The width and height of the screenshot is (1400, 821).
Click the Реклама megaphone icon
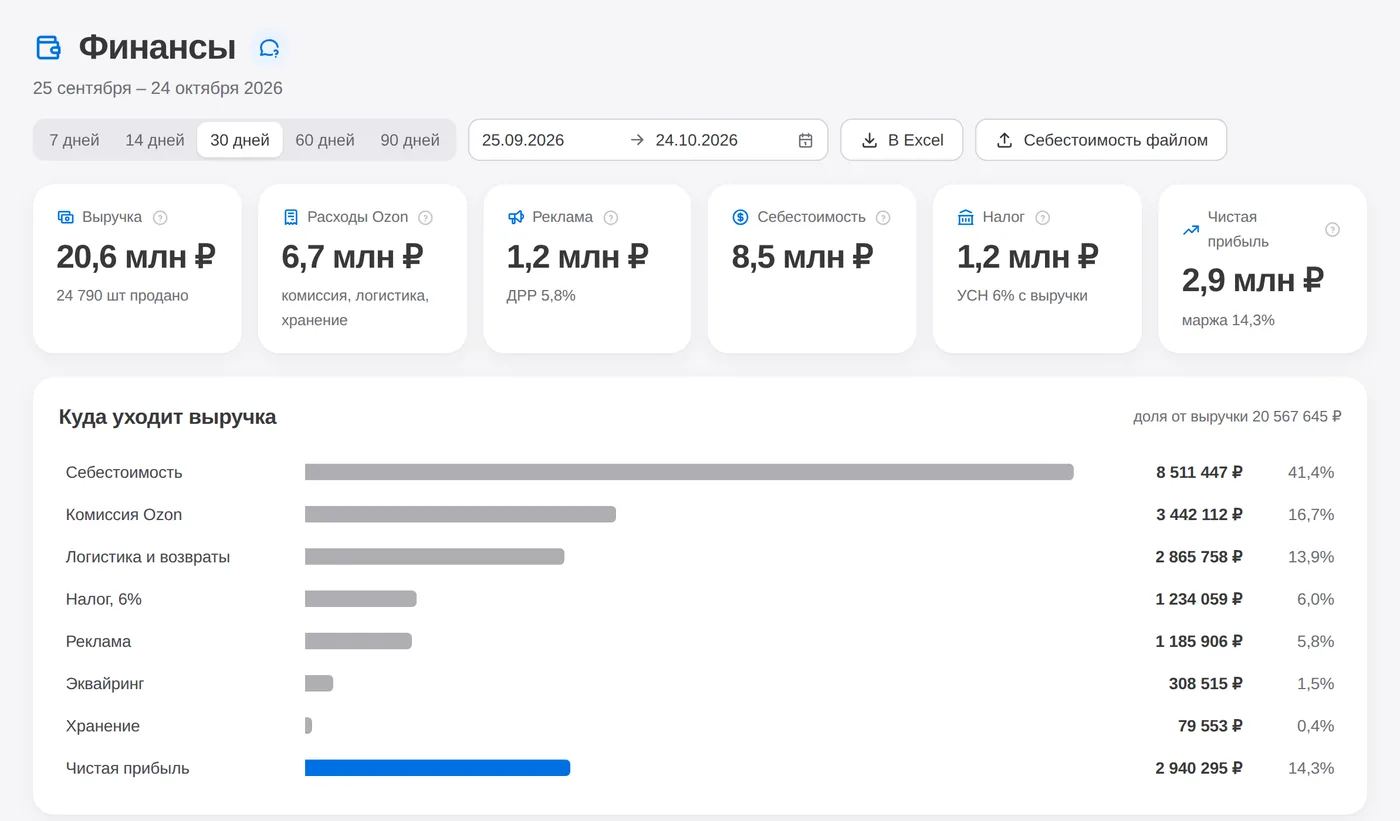point(516,217)
